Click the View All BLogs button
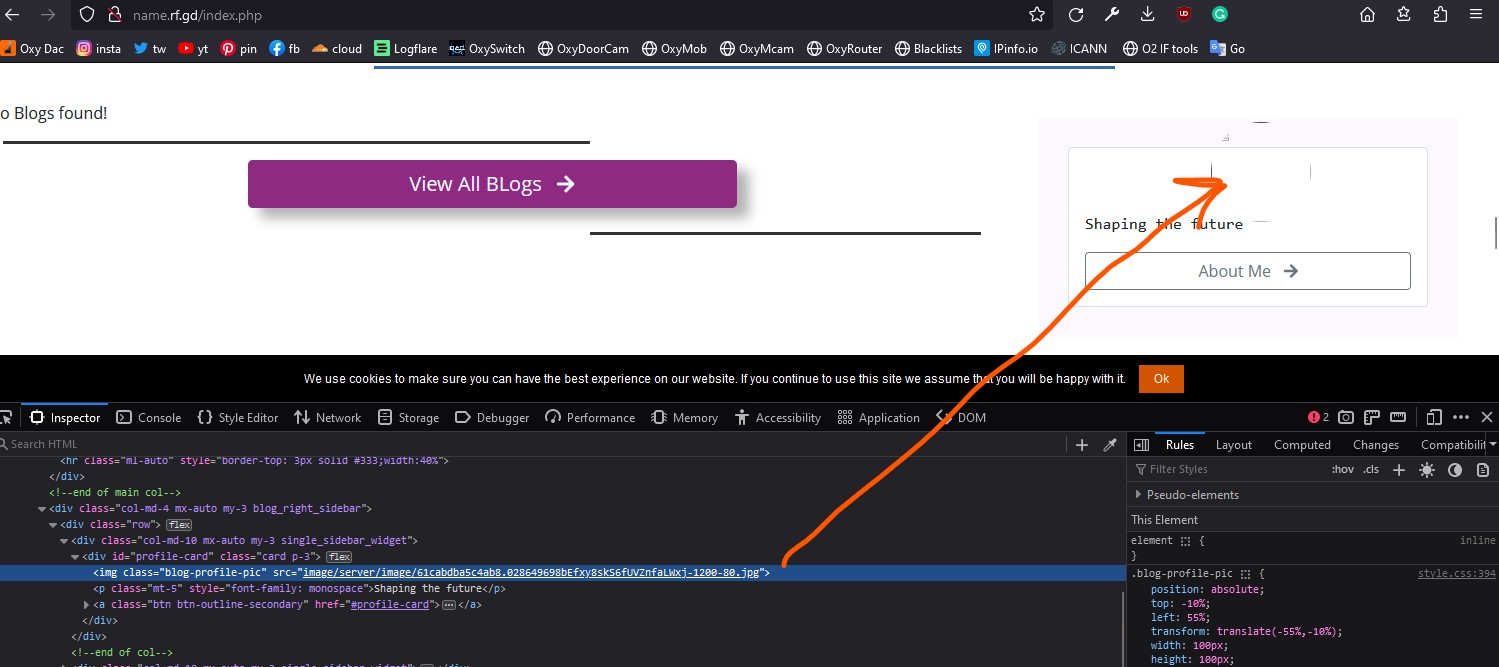The image size is (1499, 667). 492,184
